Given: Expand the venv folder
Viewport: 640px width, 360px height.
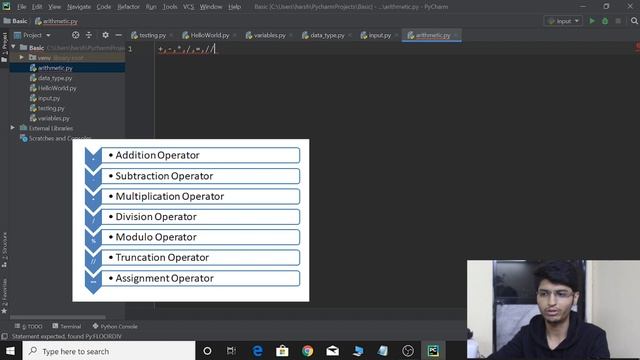Looking at the screenshot, I should tap(22, 58).
